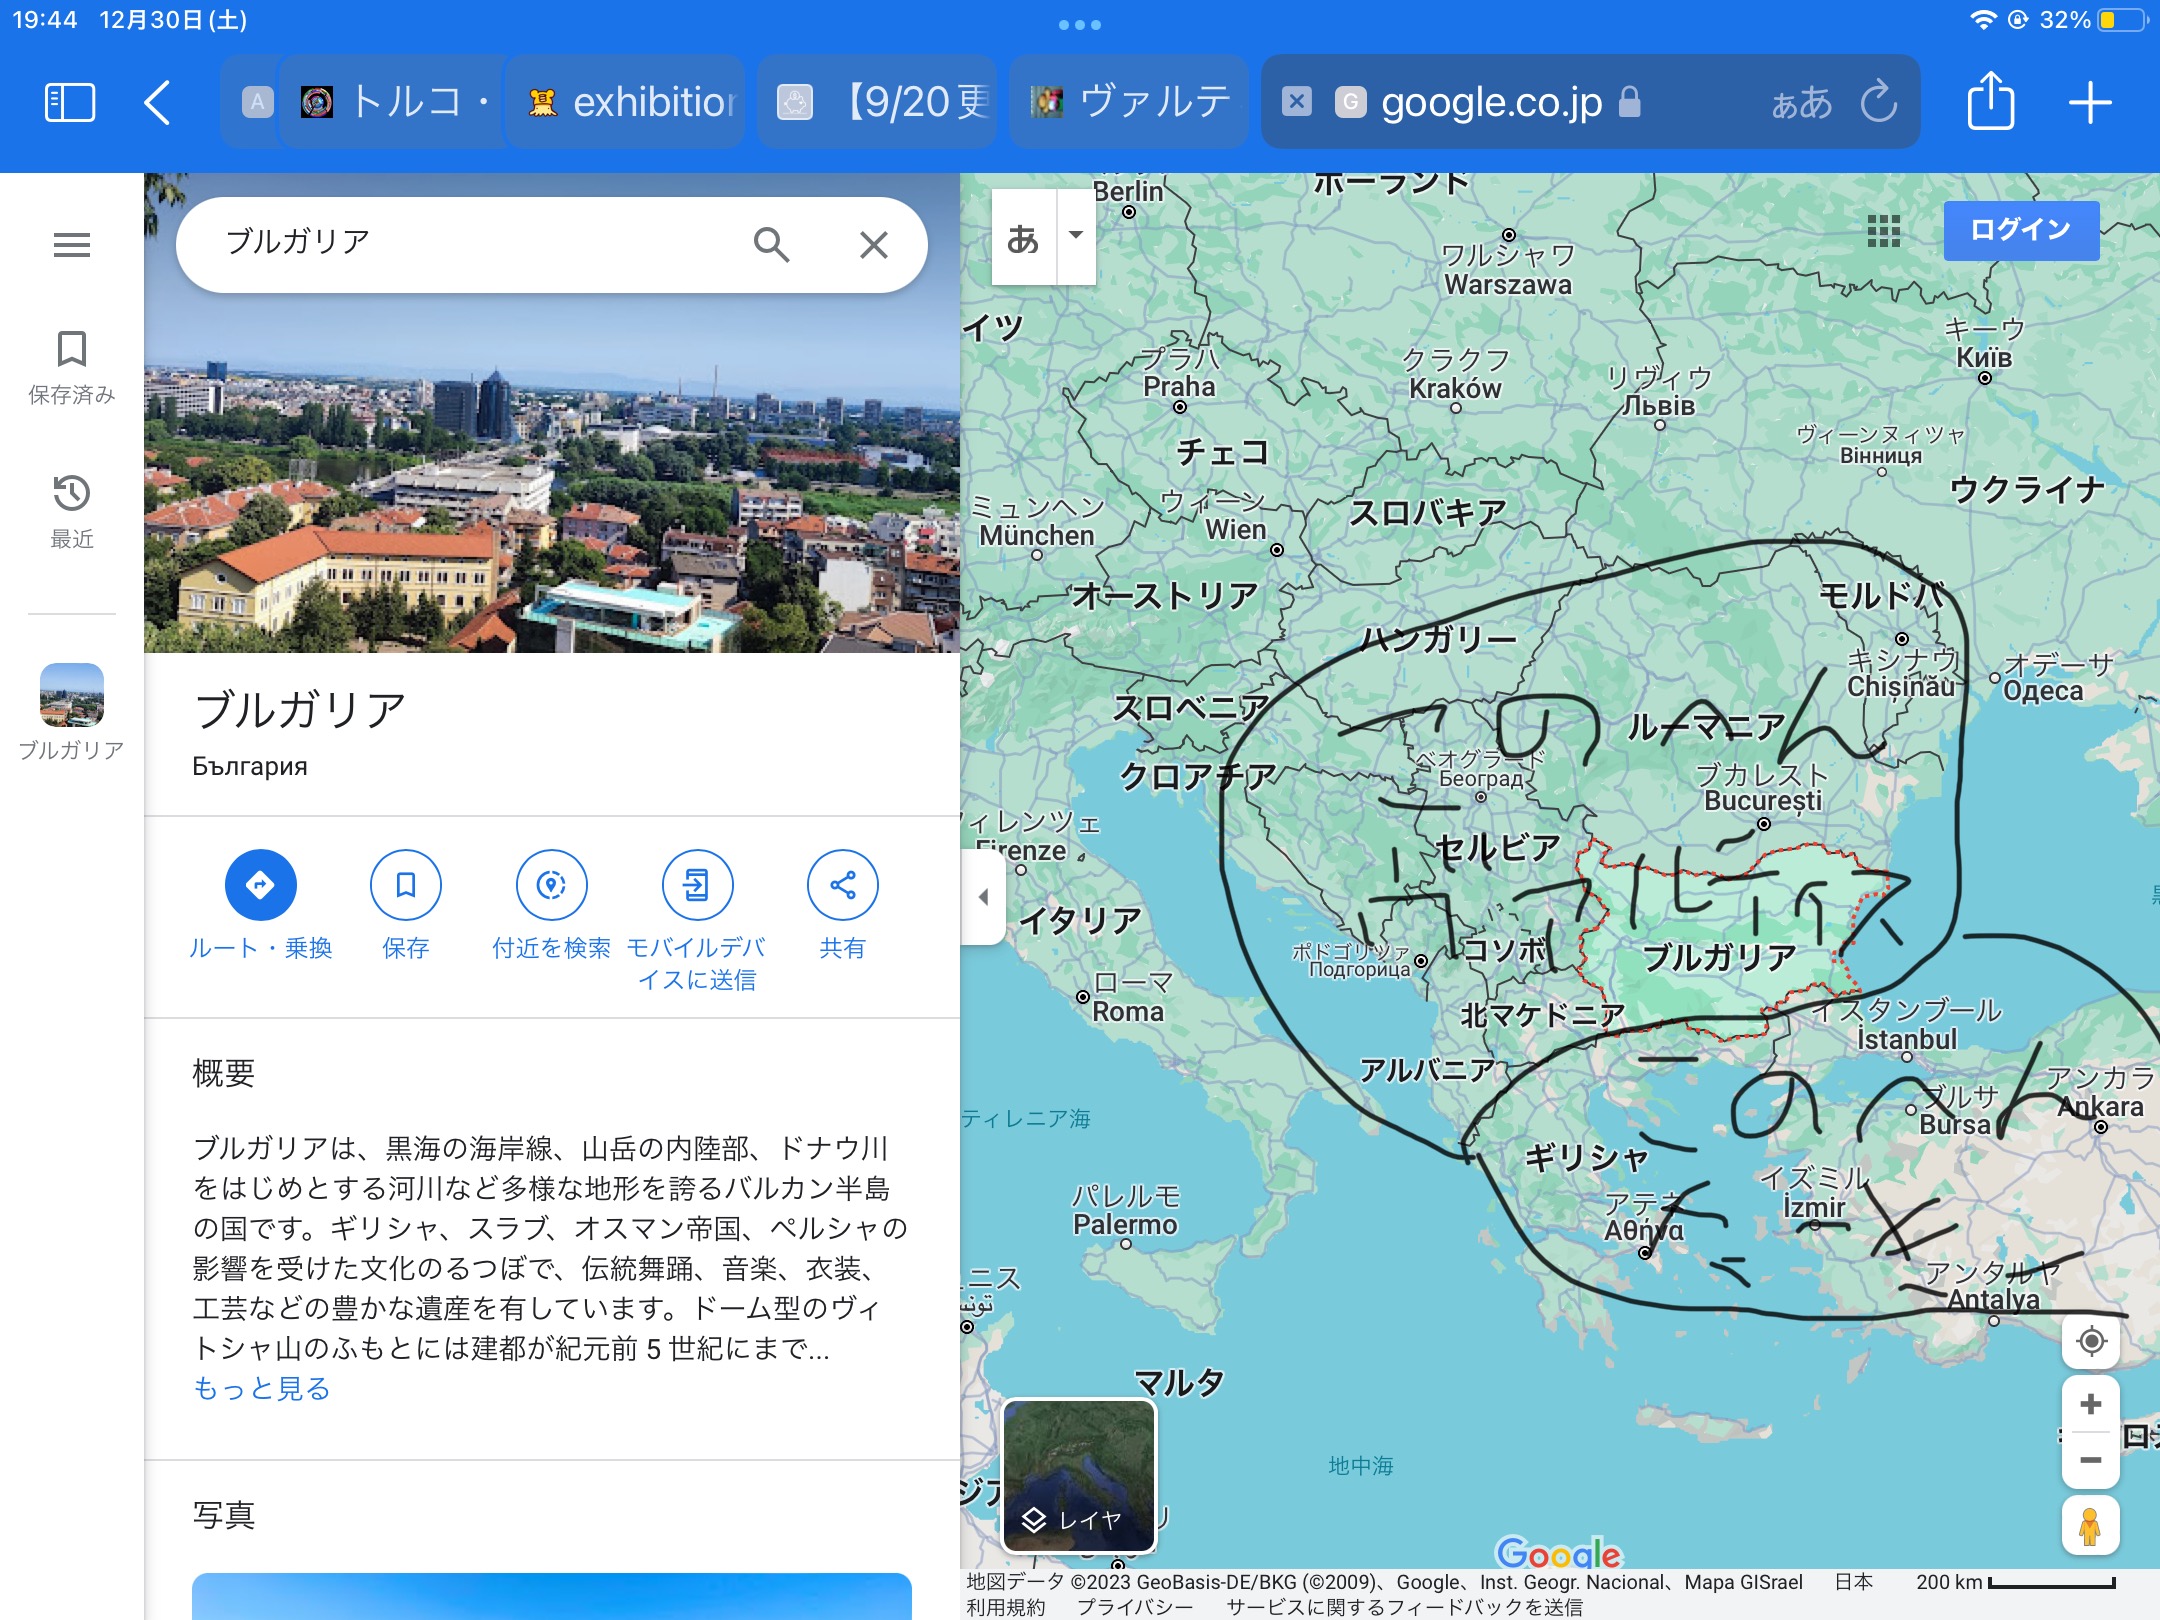
Task: Reload the google.co.jp page
Action: [1879, 102]
